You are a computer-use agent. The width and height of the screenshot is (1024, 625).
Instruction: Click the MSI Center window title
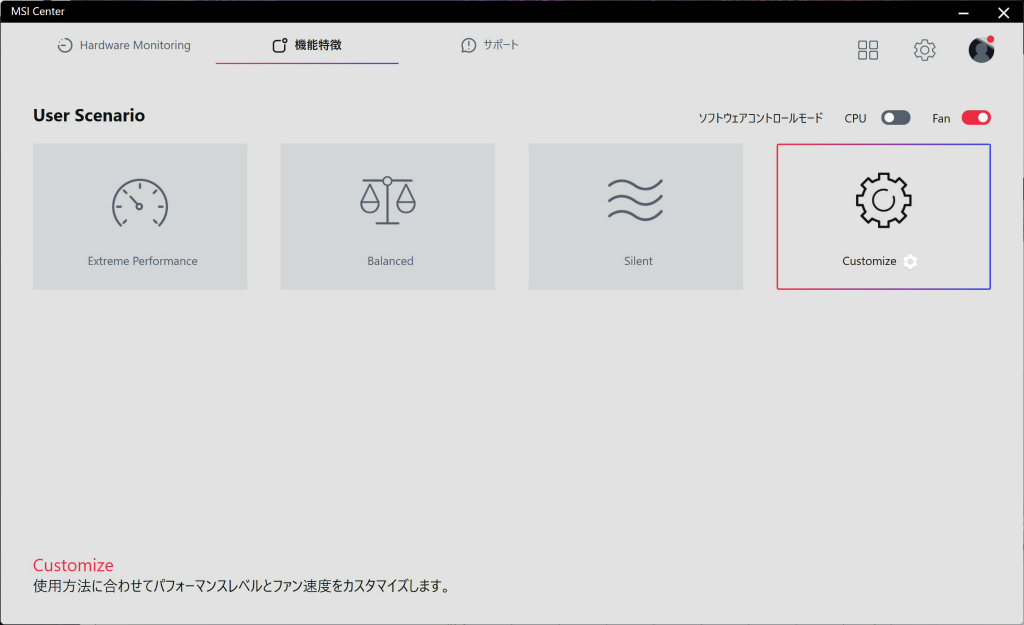(x=38, y=11)
